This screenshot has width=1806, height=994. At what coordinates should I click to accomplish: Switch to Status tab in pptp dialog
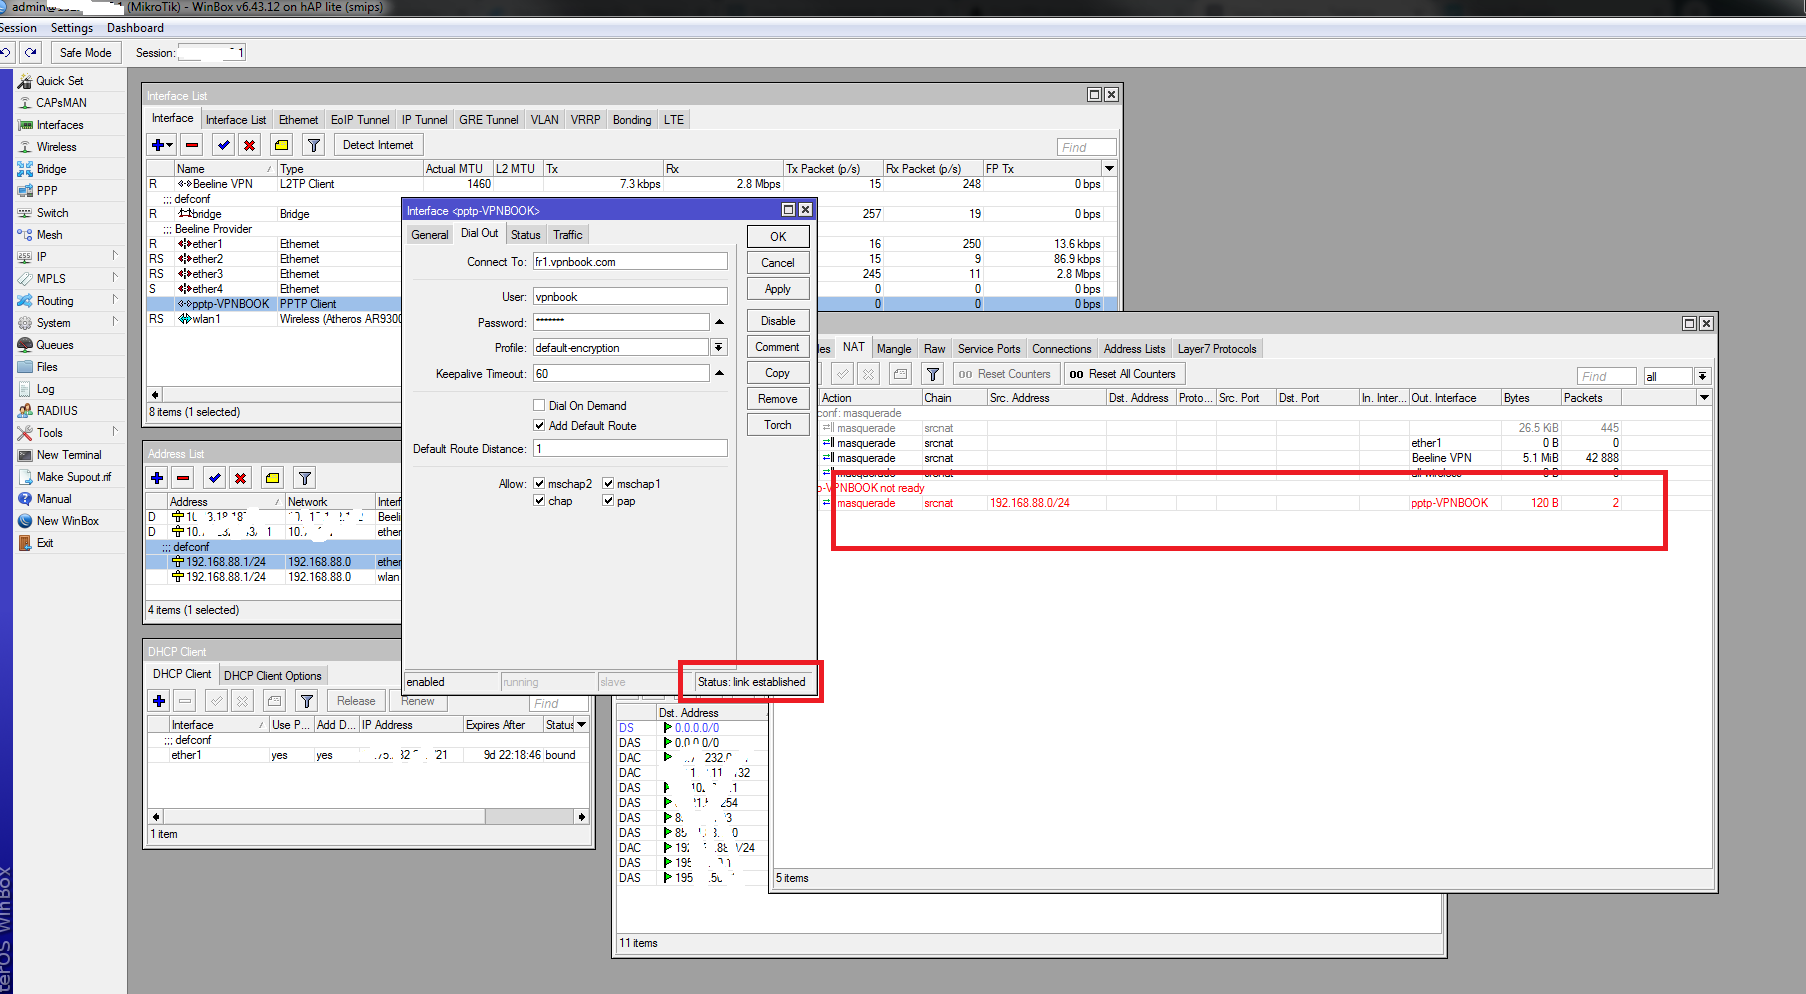525,235
